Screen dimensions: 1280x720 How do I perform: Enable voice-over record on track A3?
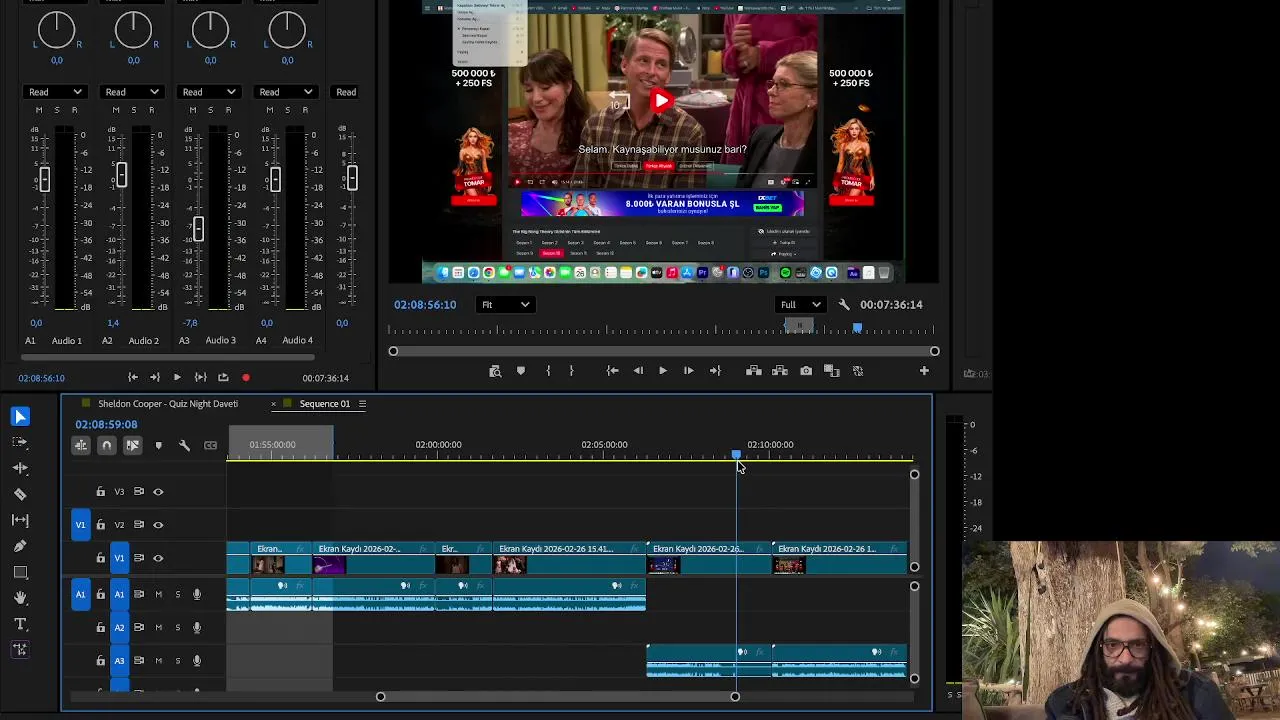pos(197,661)
